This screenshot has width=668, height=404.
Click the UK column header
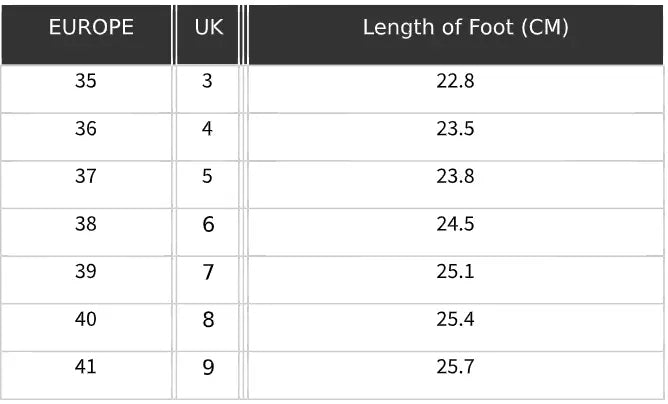207,29
